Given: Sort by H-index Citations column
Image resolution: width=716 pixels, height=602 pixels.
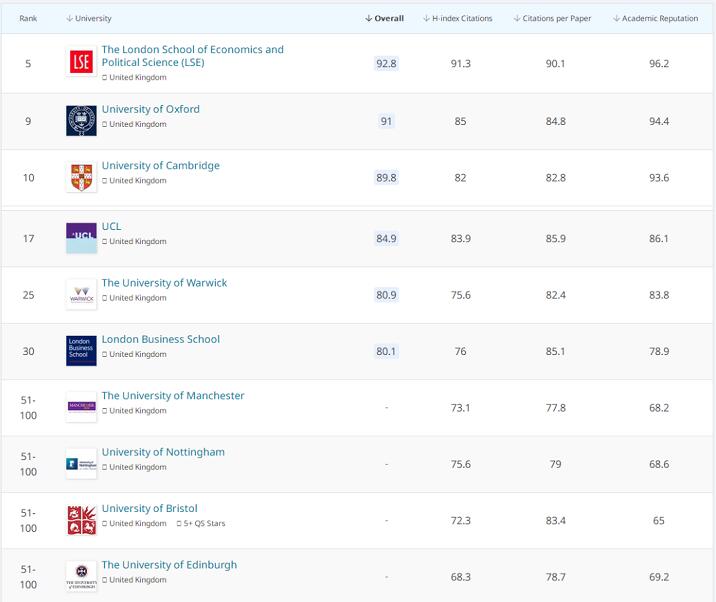Looking at the screenshot, I should (458, 19).
